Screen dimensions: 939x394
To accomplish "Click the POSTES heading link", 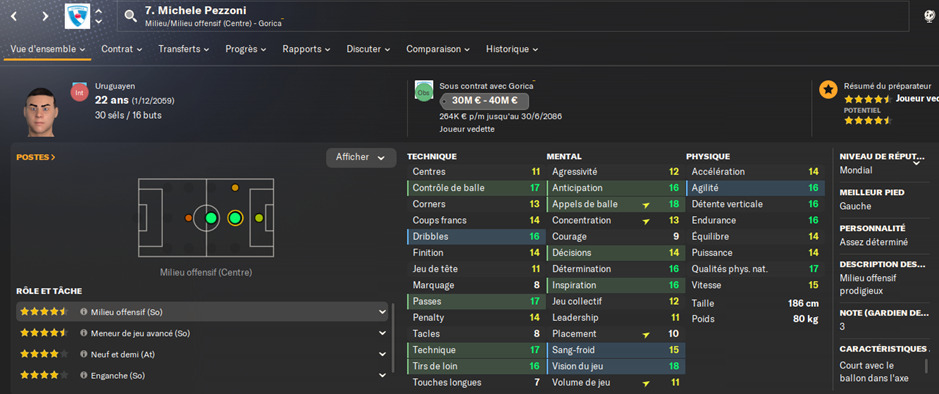I will (36, 157).
